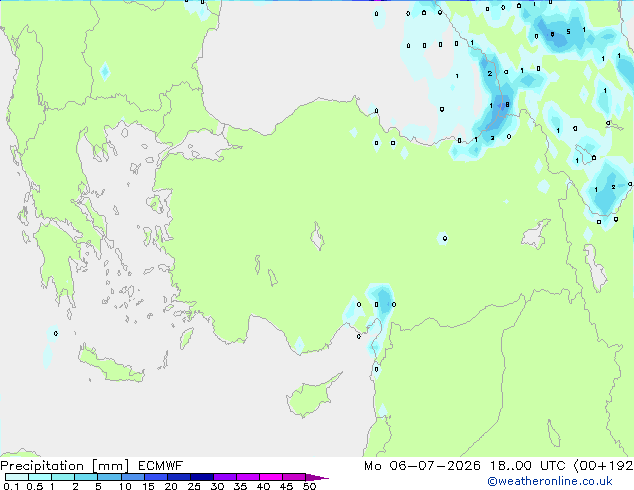Click the legend label '50'
Screen dimensions: 634x490
(309, 486)
